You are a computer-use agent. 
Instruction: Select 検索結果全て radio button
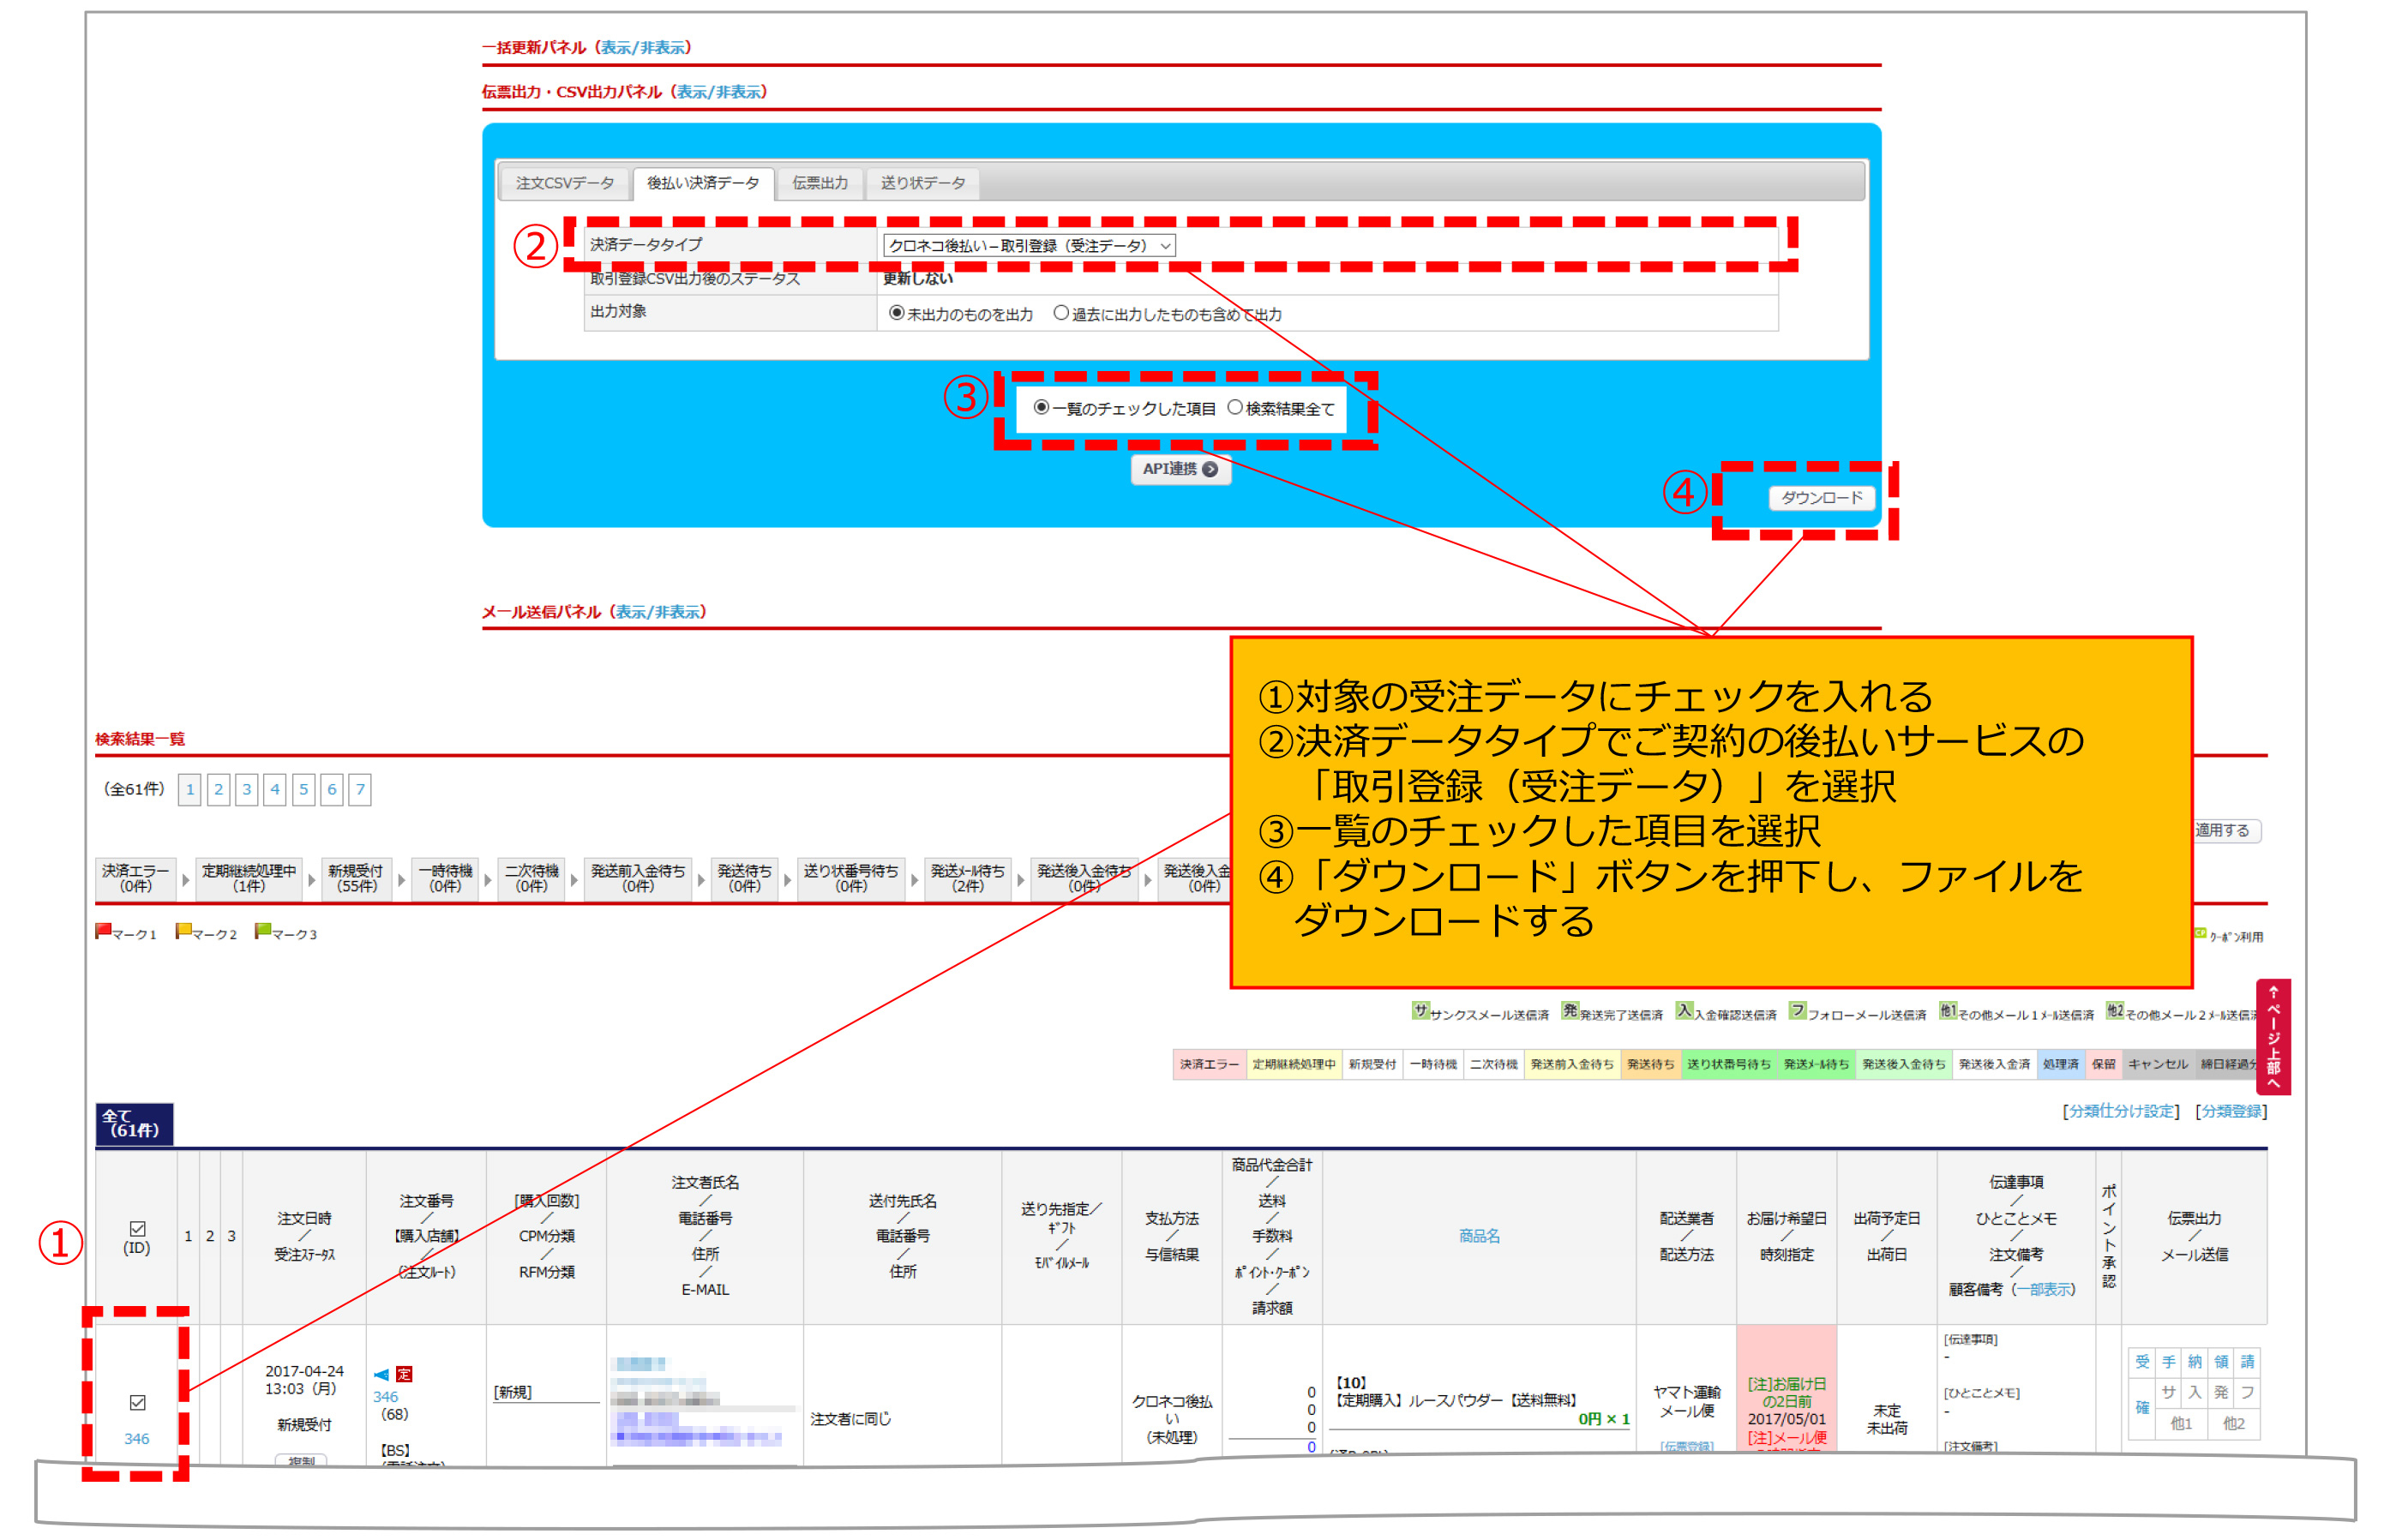pos(1235,407)
